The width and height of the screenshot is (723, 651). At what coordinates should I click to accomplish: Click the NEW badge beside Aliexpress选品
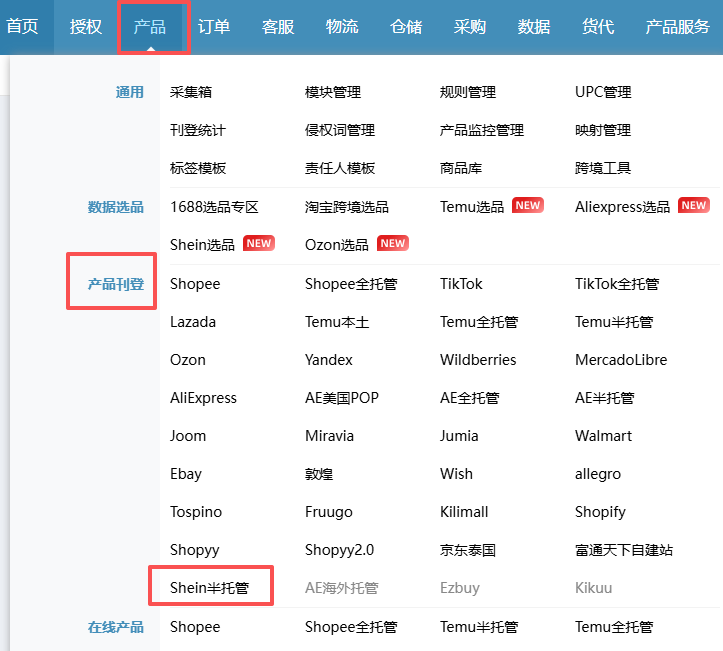pos(693,206)
